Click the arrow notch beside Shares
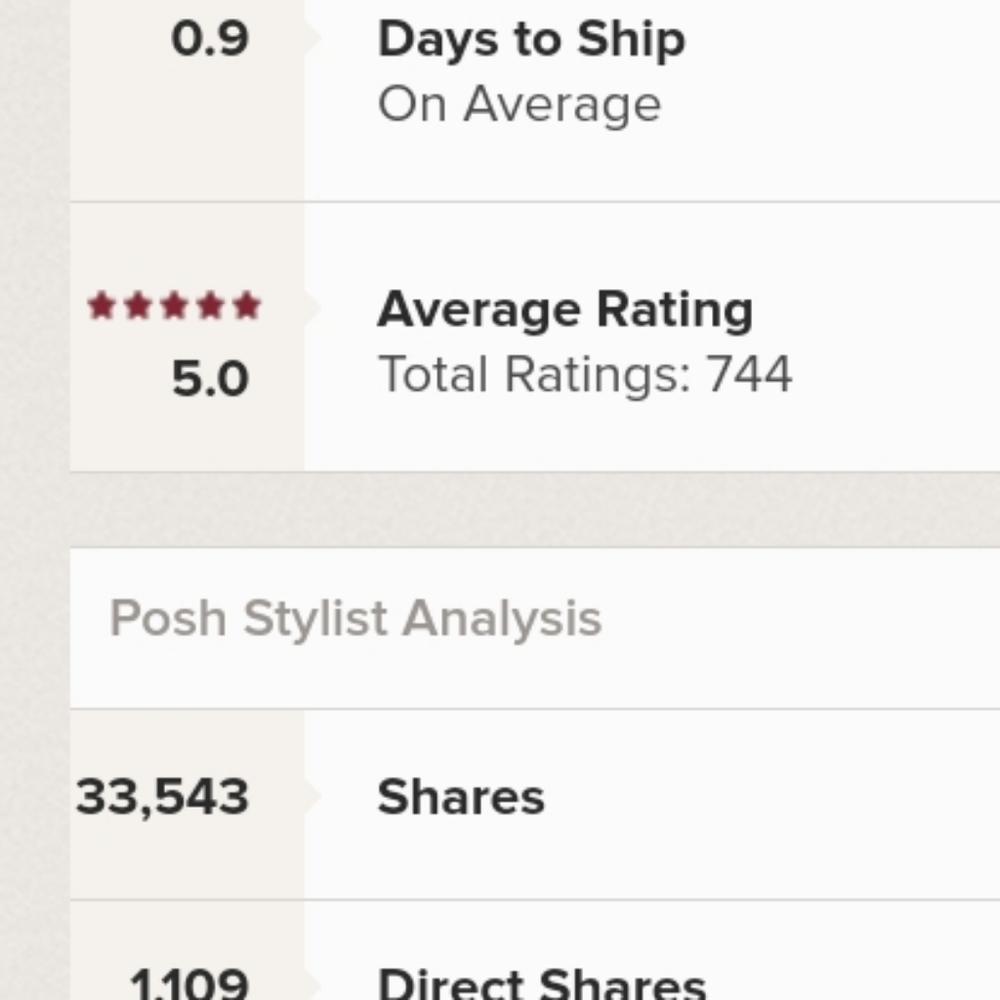 tap(312, 795)
